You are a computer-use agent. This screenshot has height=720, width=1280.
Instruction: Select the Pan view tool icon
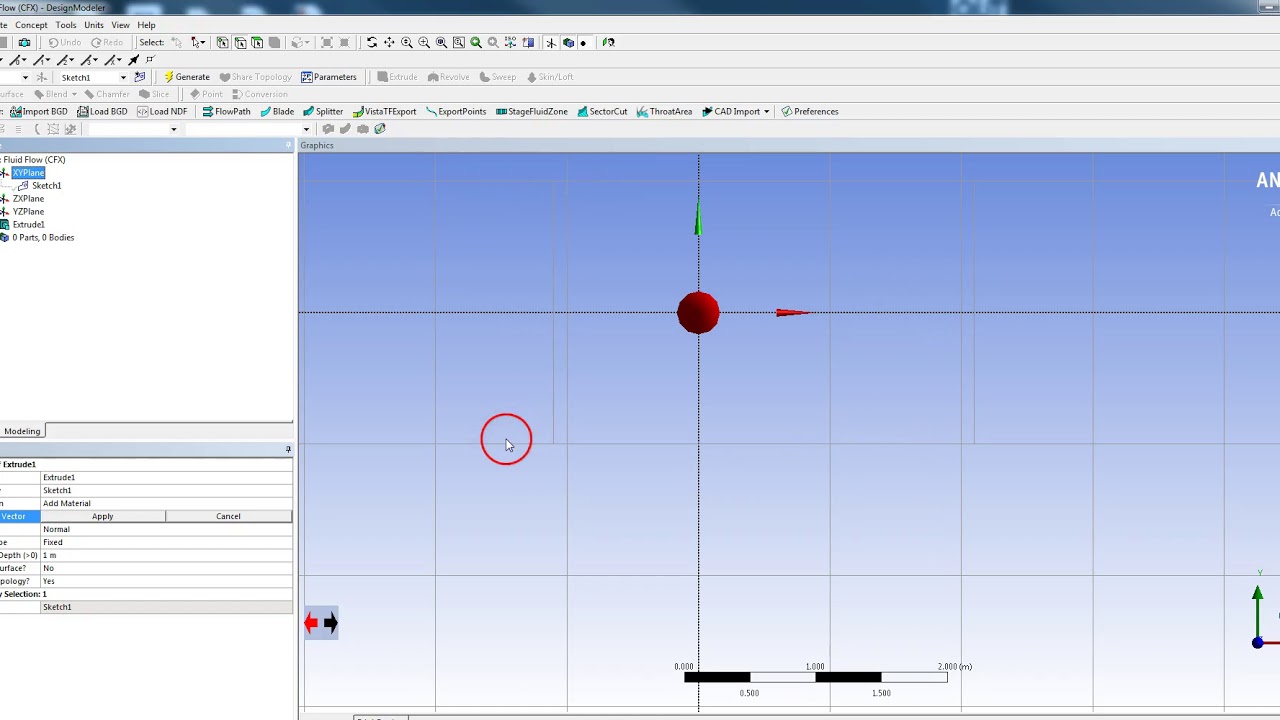coord(389,42)
